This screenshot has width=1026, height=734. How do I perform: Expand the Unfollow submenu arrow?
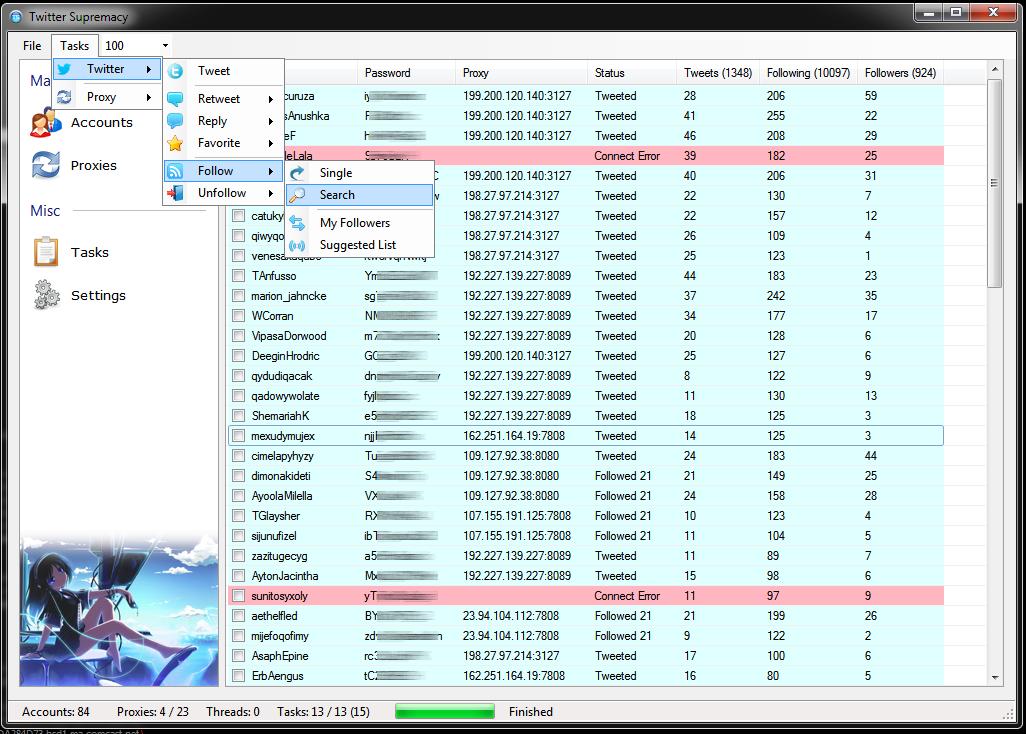pos(270,193)
